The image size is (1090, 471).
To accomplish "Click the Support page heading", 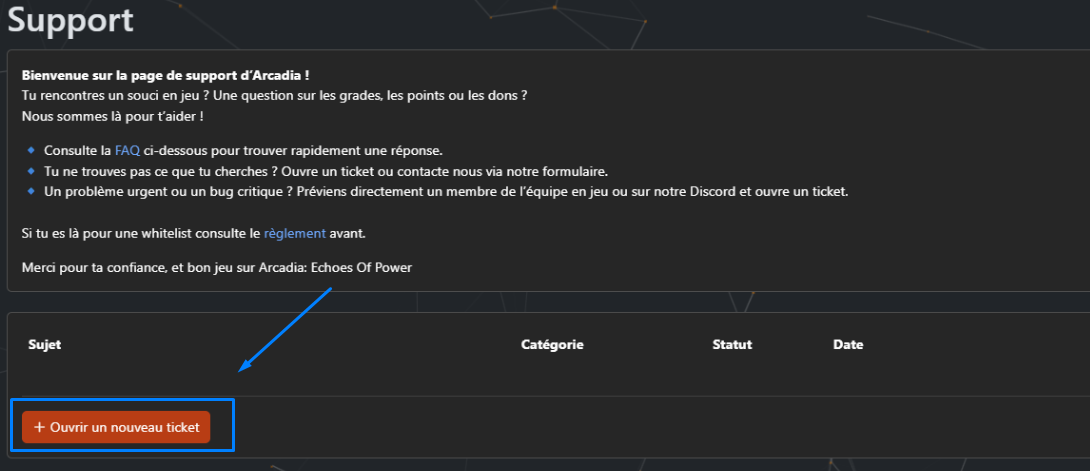I will click(x=70, y=20).
